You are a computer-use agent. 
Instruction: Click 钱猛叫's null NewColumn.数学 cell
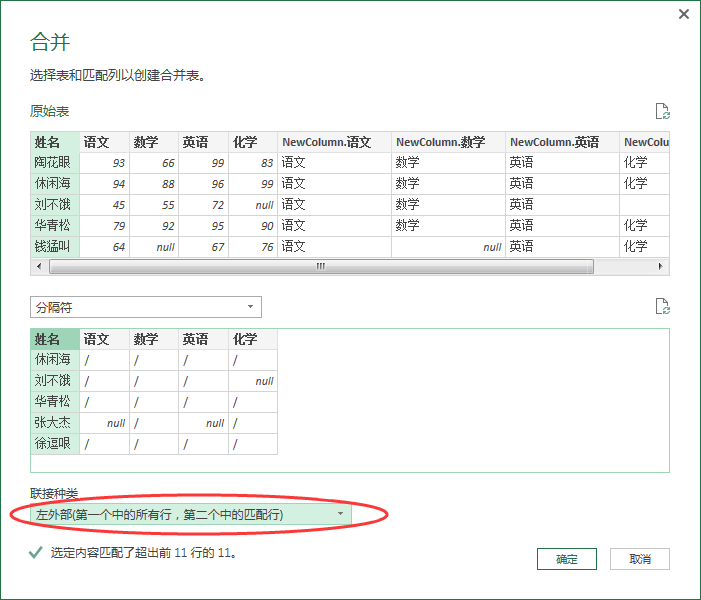tap(448, 247)
